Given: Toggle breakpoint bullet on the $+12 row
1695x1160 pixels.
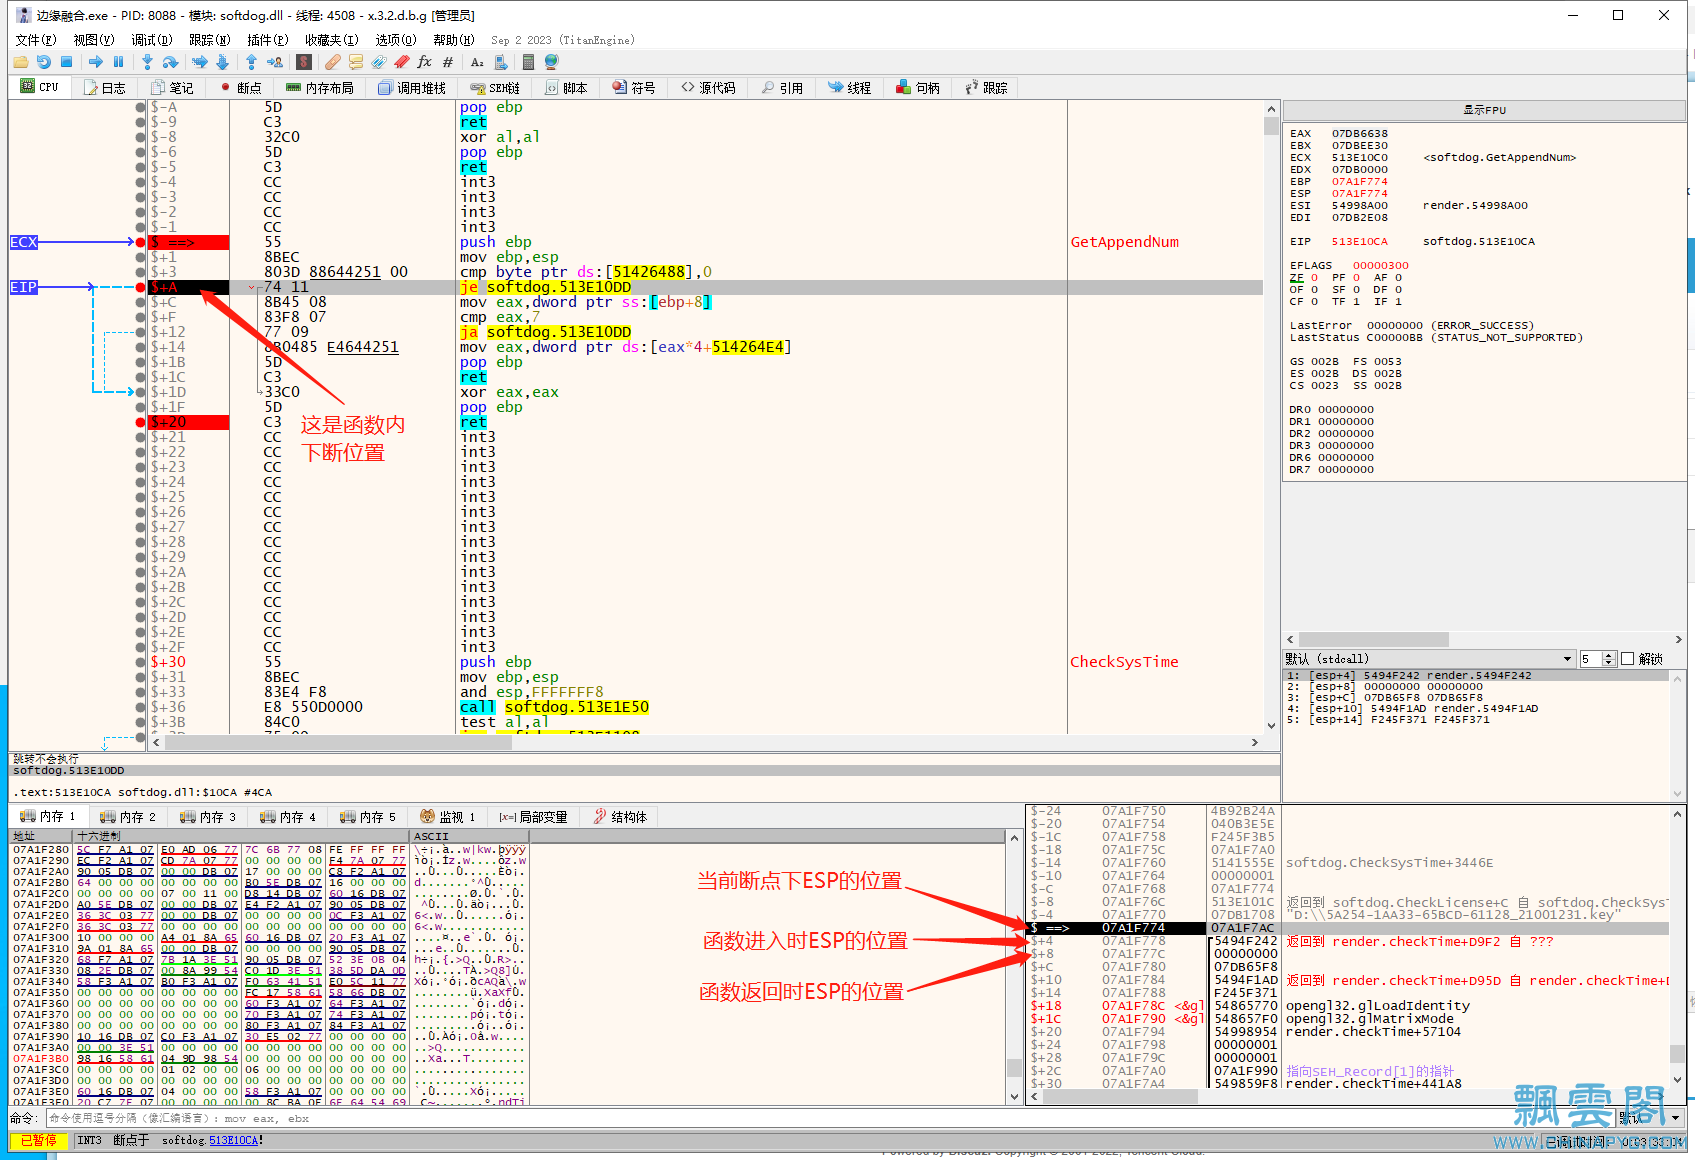Looking at the screenshot, I should [x=140, y=332].
